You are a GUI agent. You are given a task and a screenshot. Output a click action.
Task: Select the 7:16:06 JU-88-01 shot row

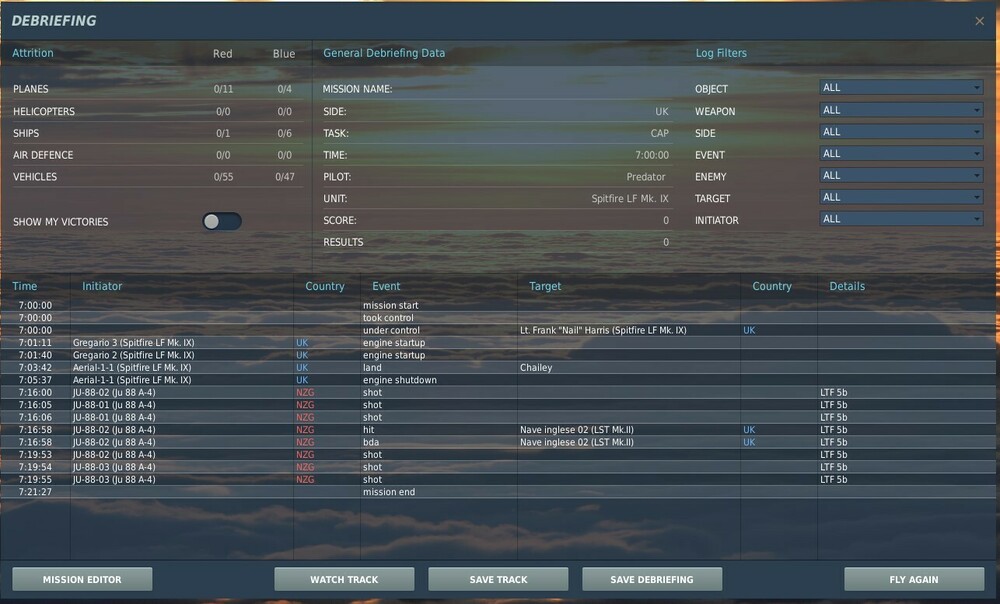click(497, 417)
